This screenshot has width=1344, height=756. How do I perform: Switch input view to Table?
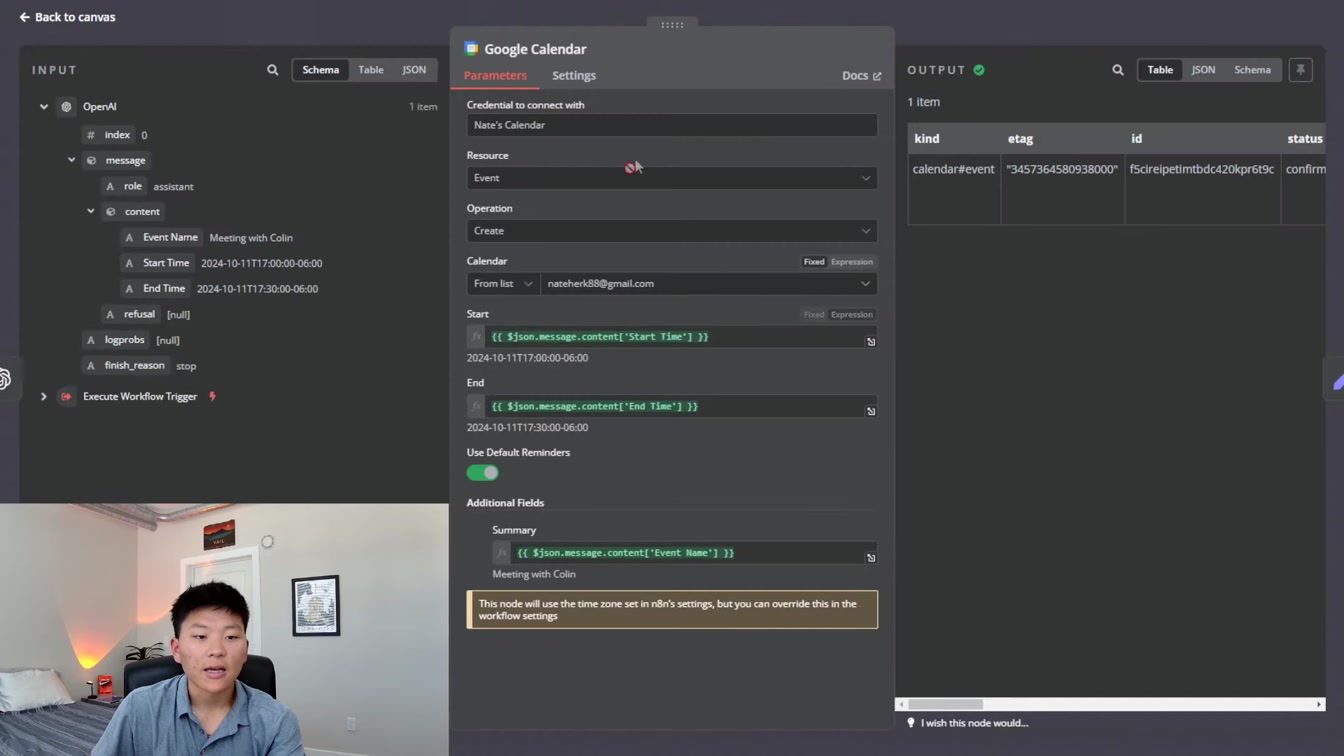pos(371,70)
